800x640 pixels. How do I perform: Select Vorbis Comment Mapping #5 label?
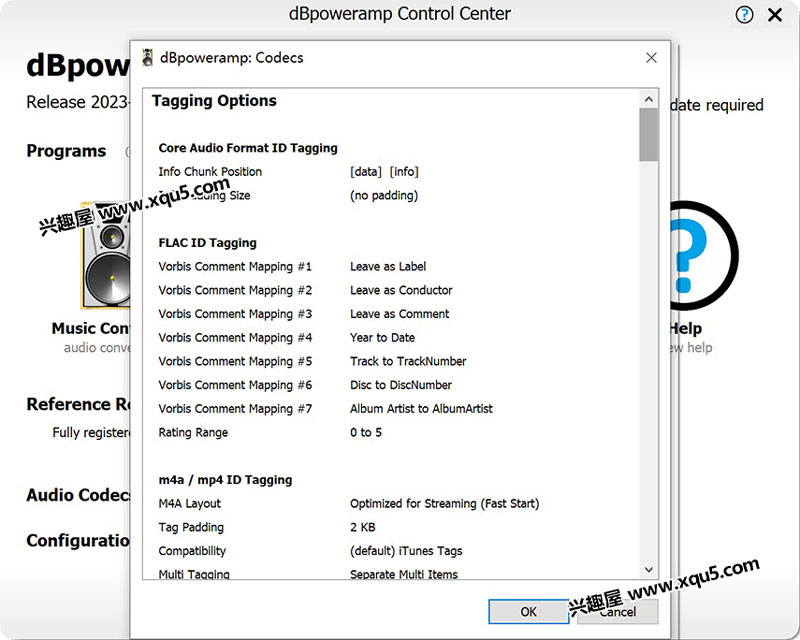click(x=235, y=362)
